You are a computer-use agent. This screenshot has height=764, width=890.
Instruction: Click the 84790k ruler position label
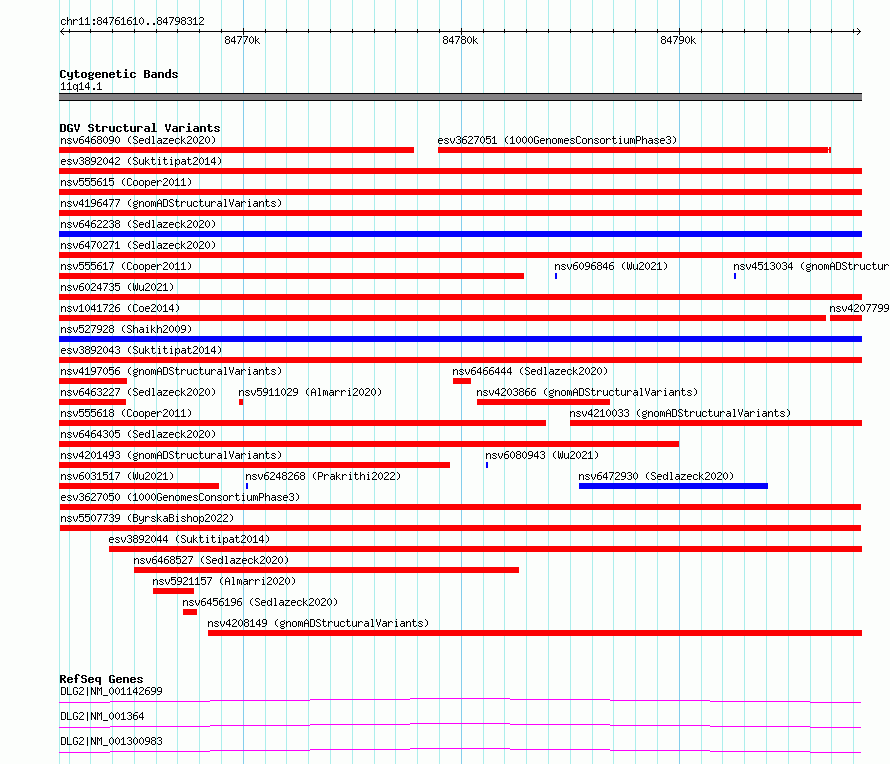point(678,40)
